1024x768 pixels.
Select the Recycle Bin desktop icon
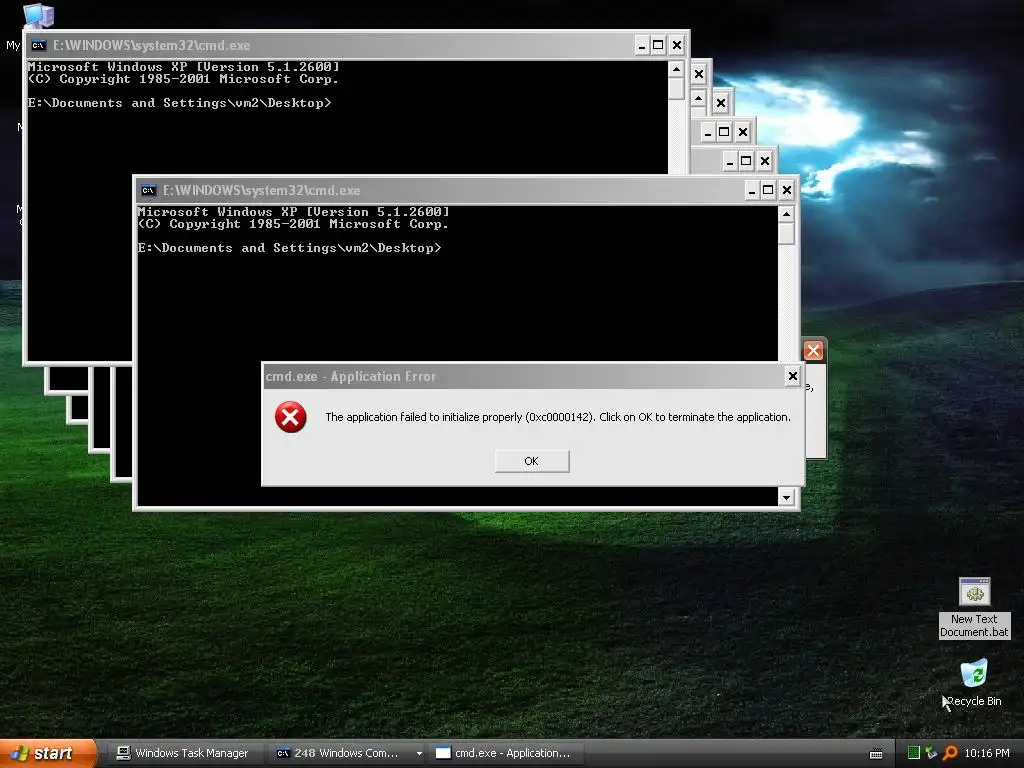974,682
